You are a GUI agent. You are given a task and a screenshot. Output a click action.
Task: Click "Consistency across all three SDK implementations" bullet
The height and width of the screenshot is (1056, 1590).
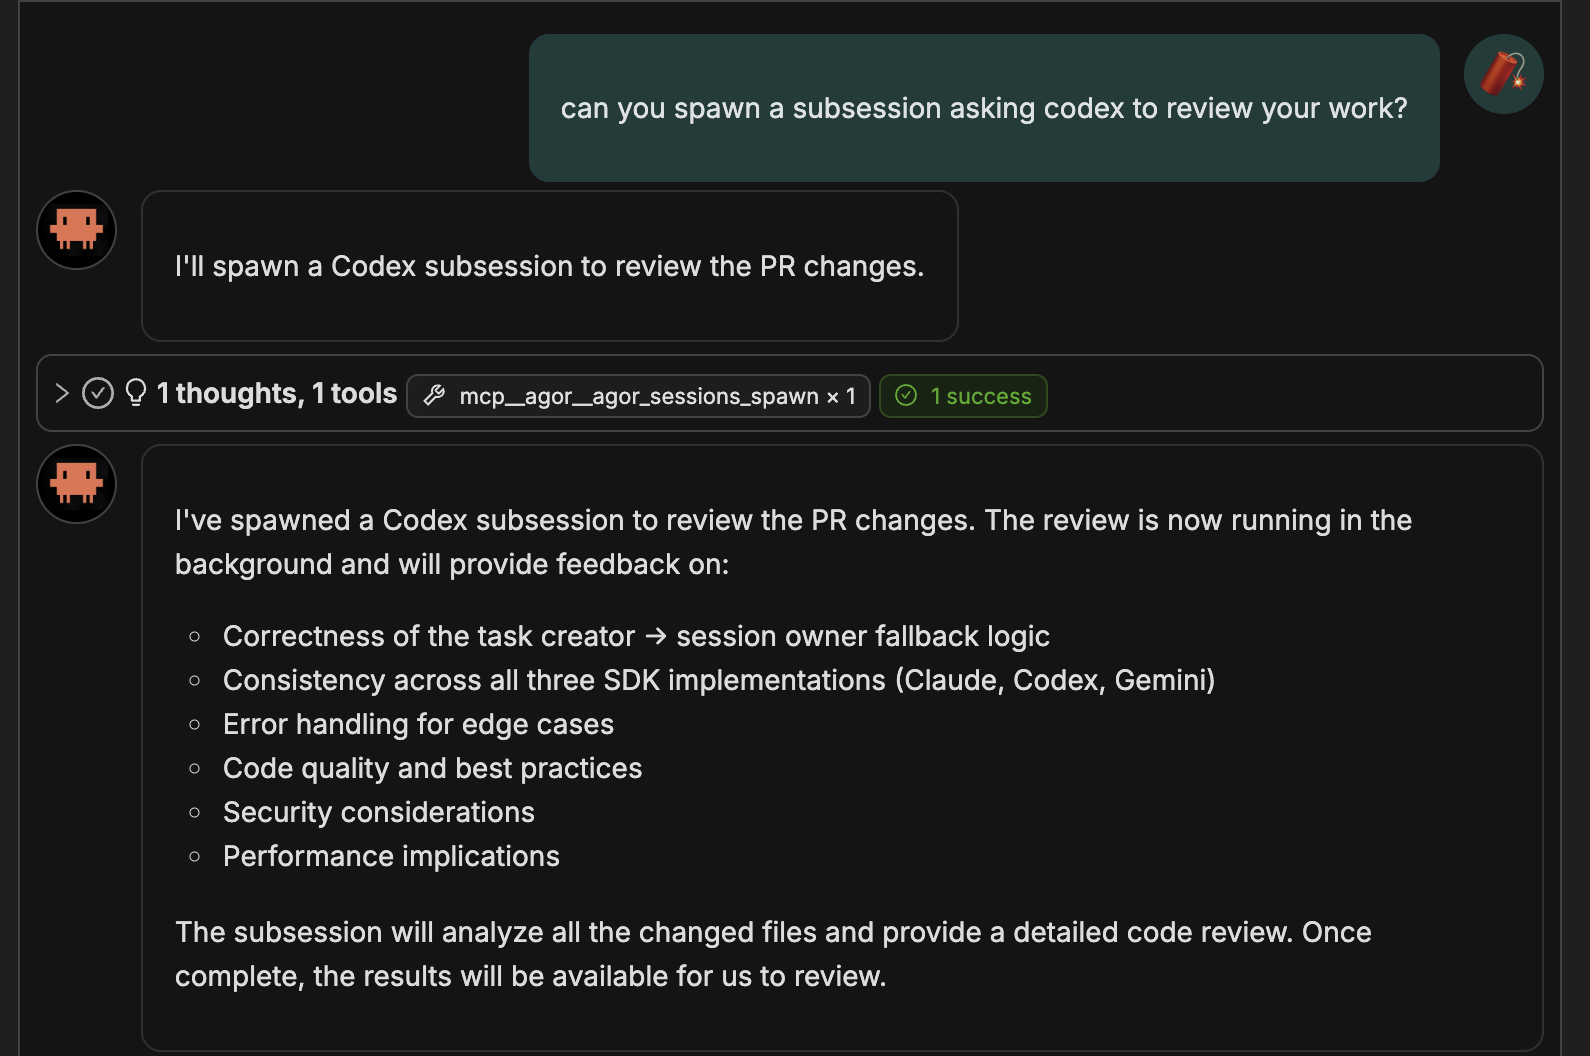click(x=719, y=680)
